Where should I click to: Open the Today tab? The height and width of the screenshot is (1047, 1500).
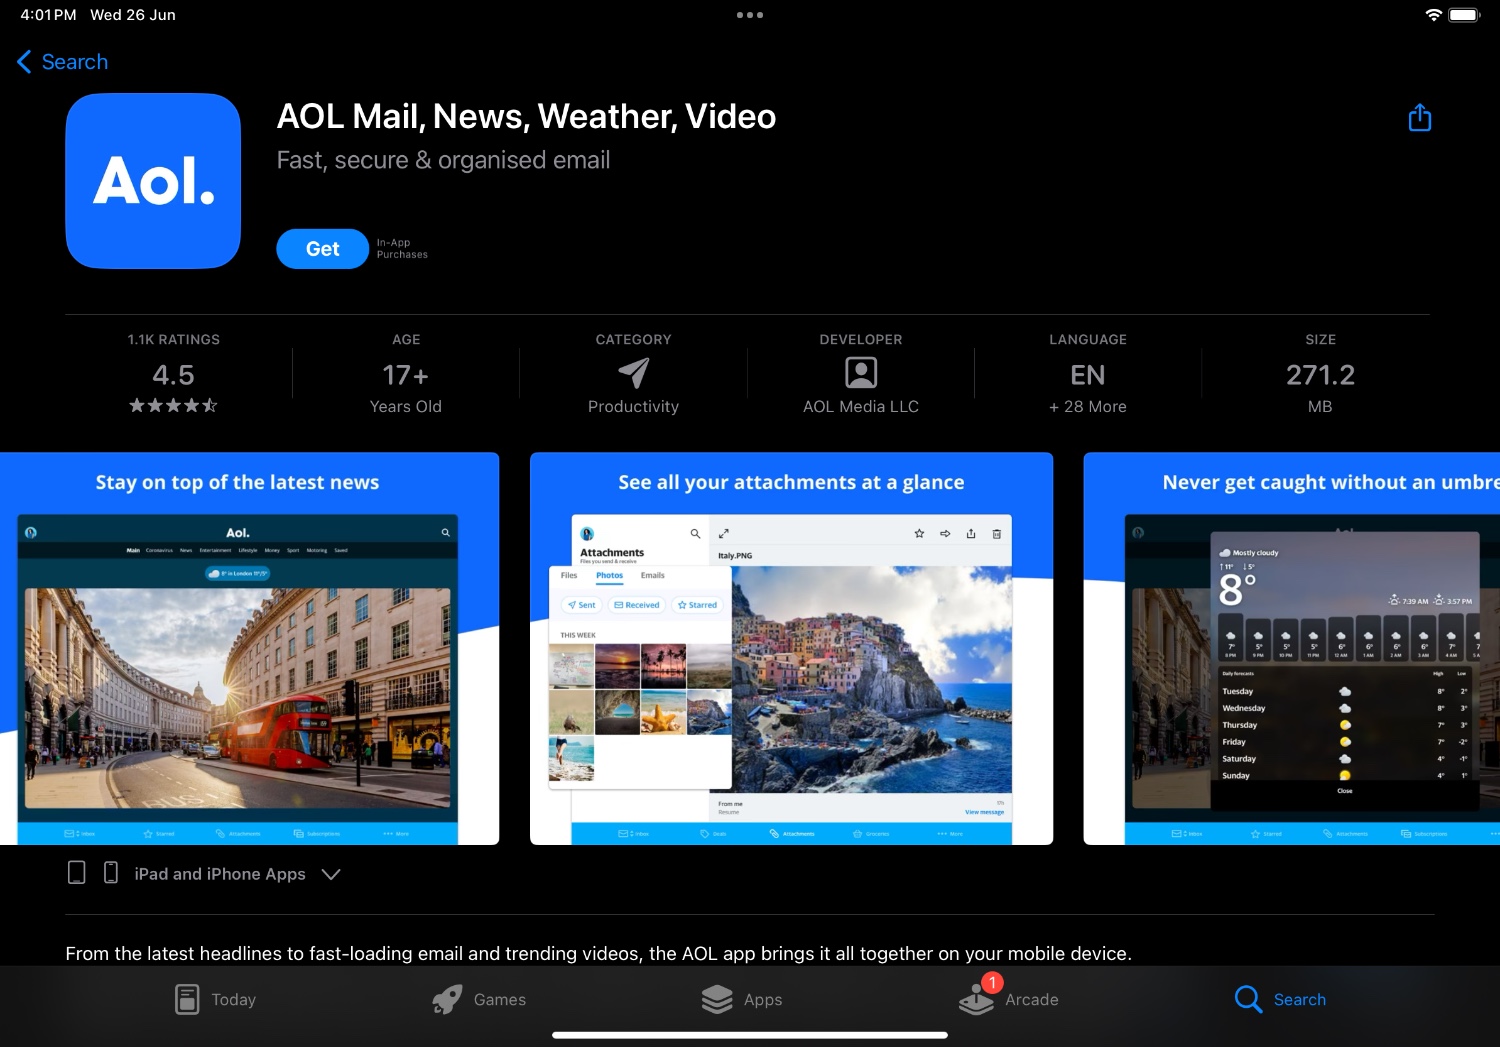tap(215, 999)
